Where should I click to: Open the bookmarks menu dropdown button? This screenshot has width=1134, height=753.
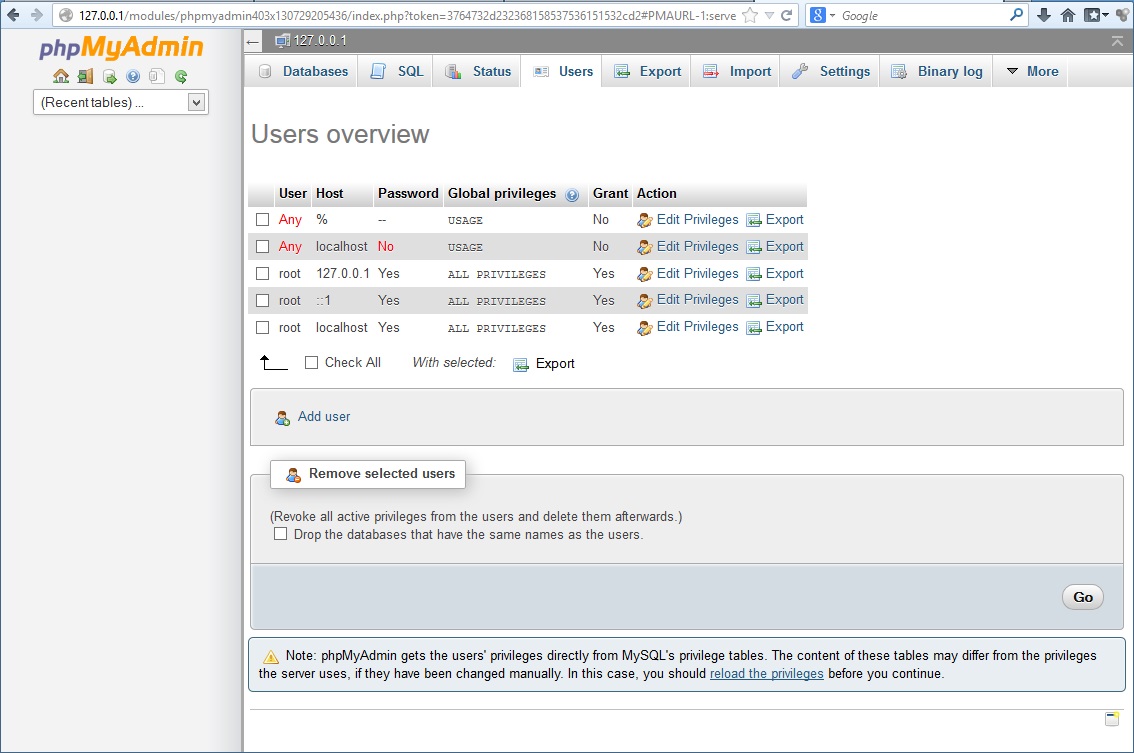point(1096,15)
